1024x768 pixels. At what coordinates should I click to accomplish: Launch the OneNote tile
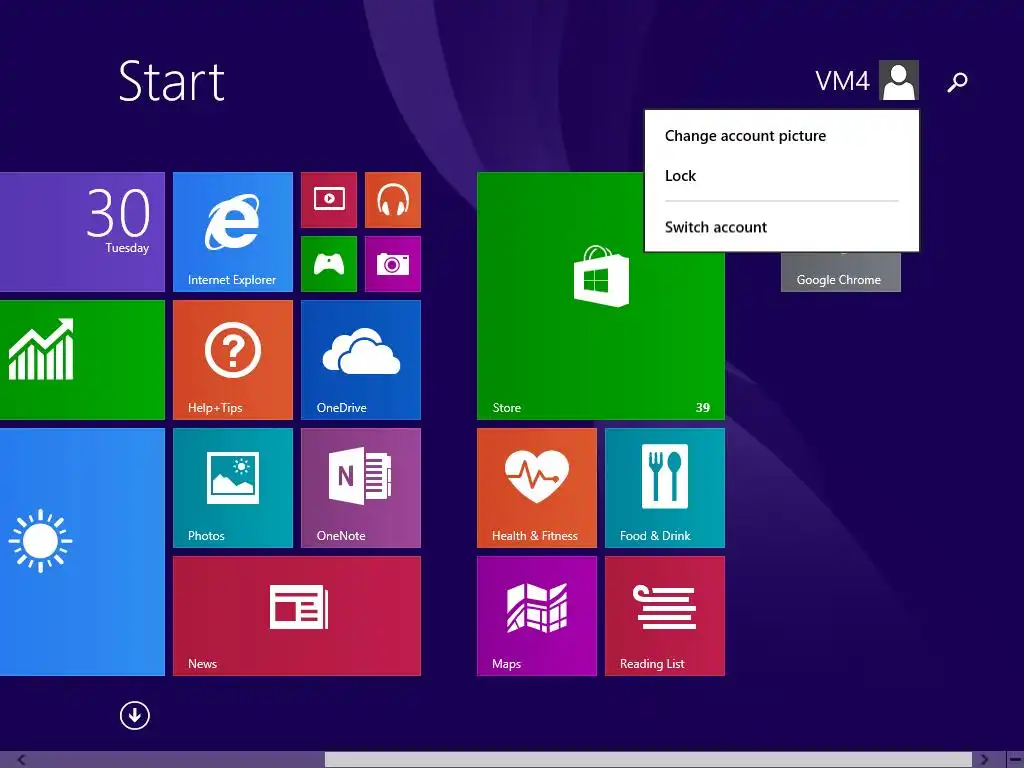pyautogui.click(x=360, y=488)
